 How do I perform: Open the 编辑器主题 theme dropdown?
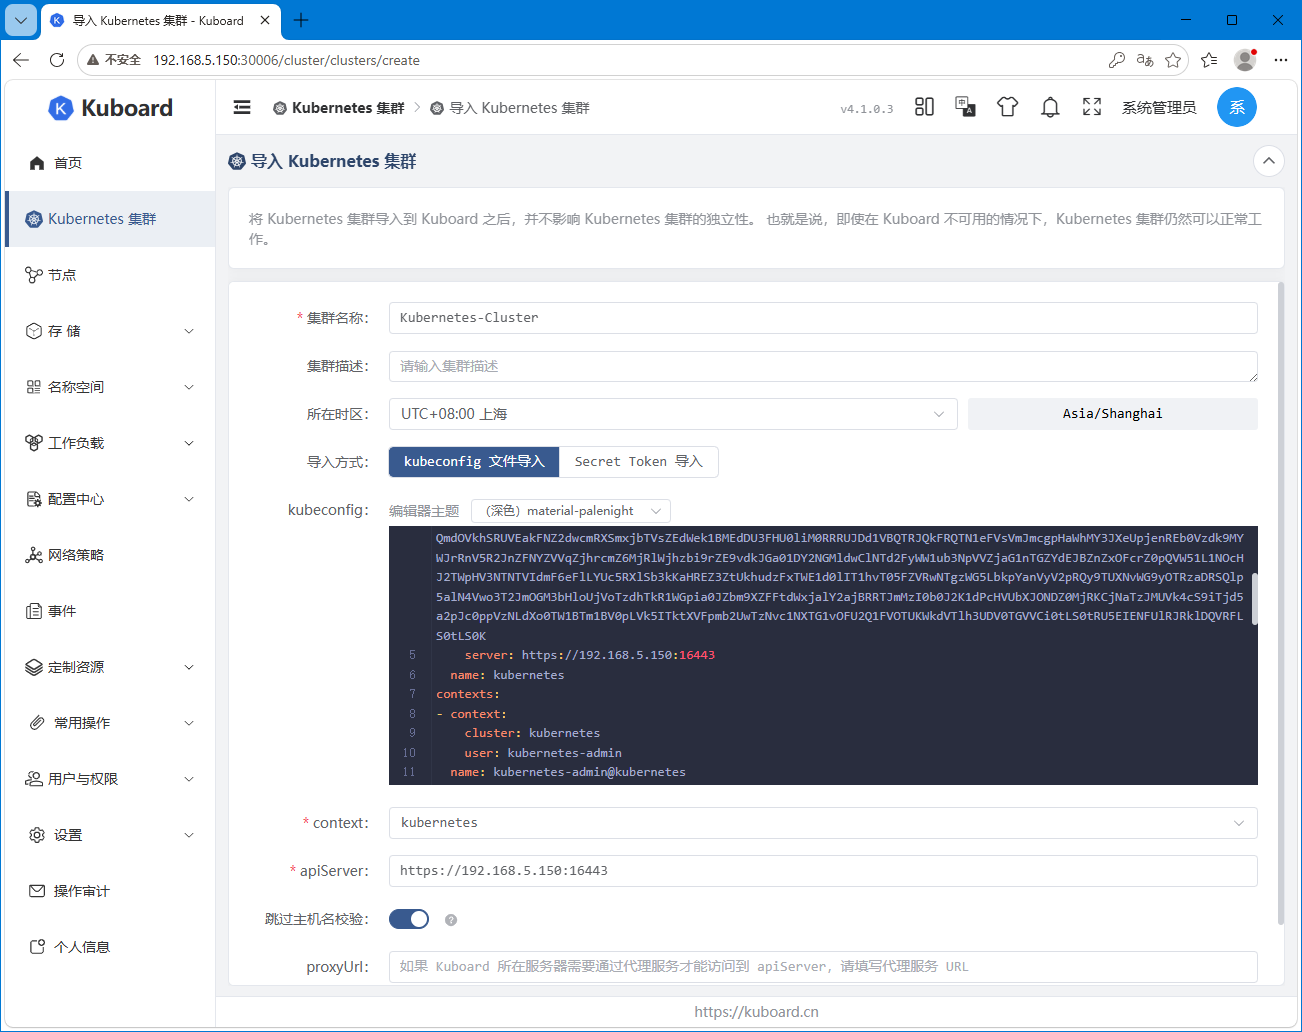(x=571, y=511)
